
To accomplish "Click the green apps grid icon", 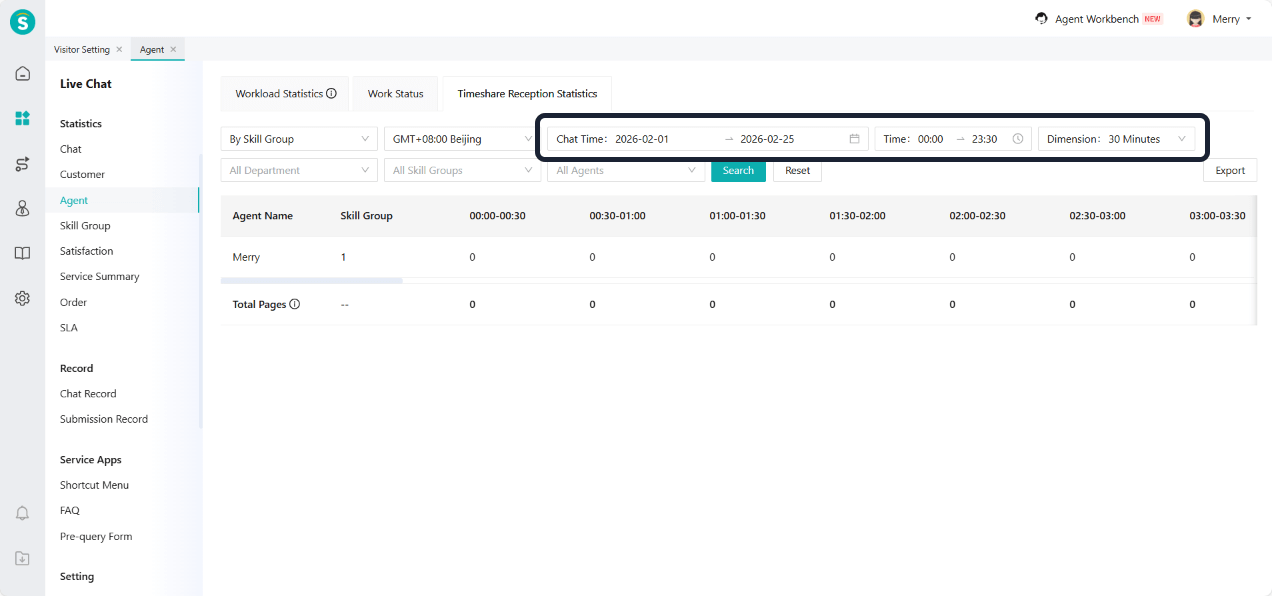I will (x=22, y=119).
